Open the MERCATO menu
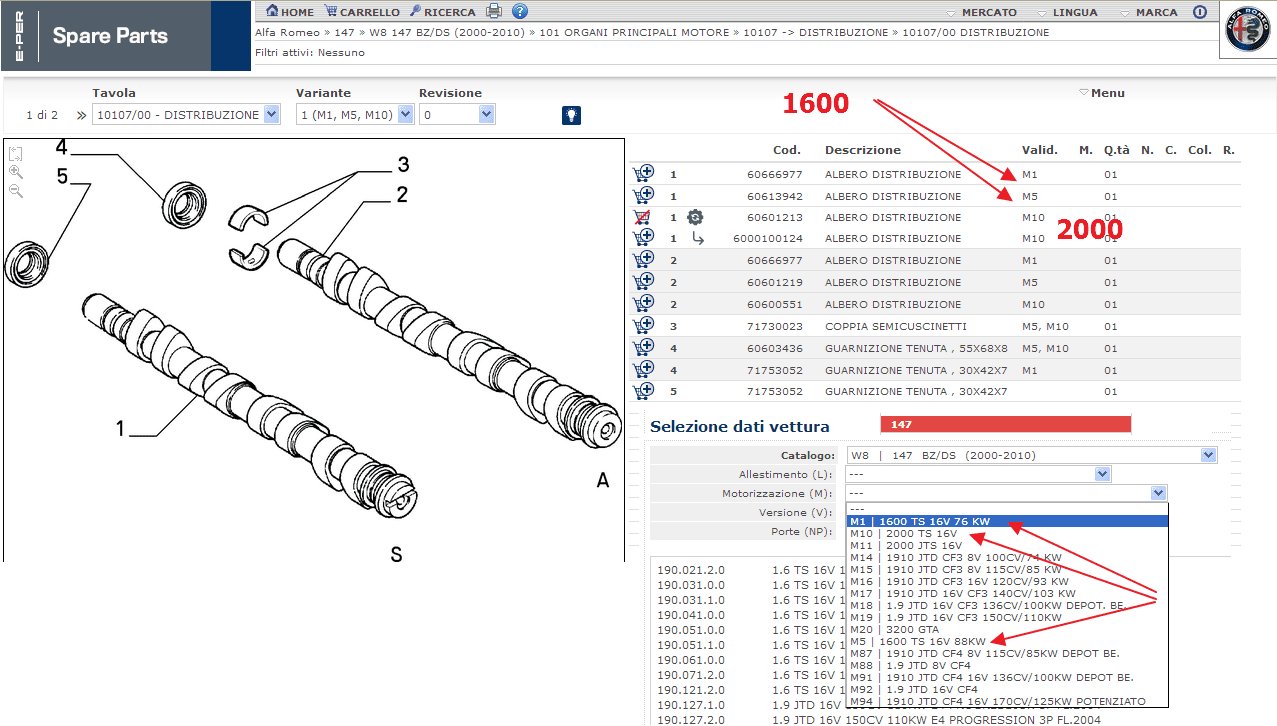 point(981,12)
